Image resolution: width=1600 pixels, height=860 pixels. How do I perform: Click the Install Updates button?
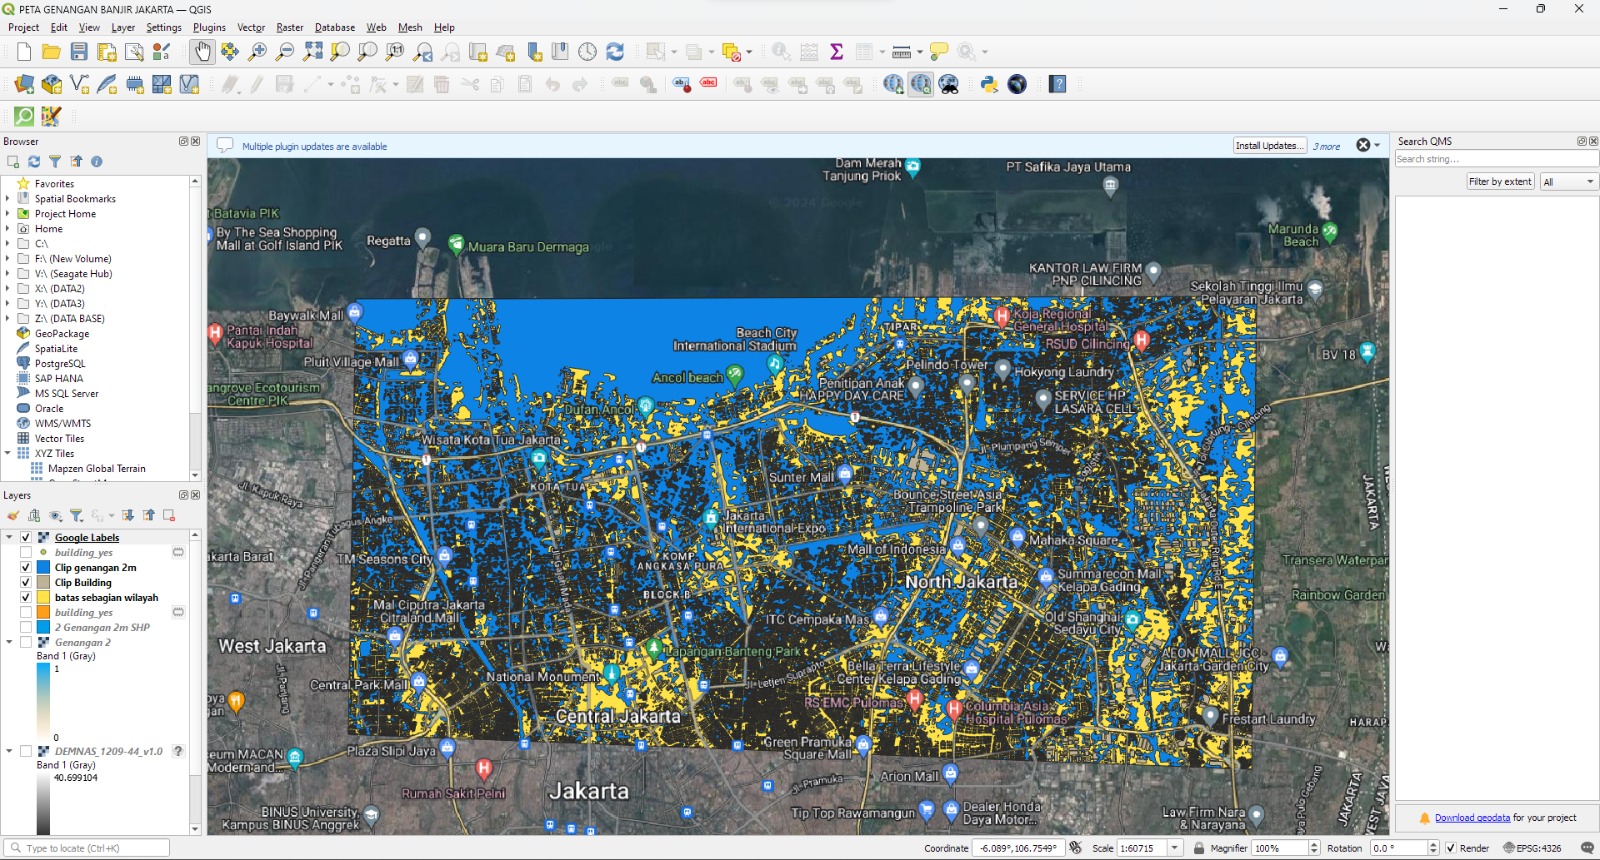[x=1269, y=146]
